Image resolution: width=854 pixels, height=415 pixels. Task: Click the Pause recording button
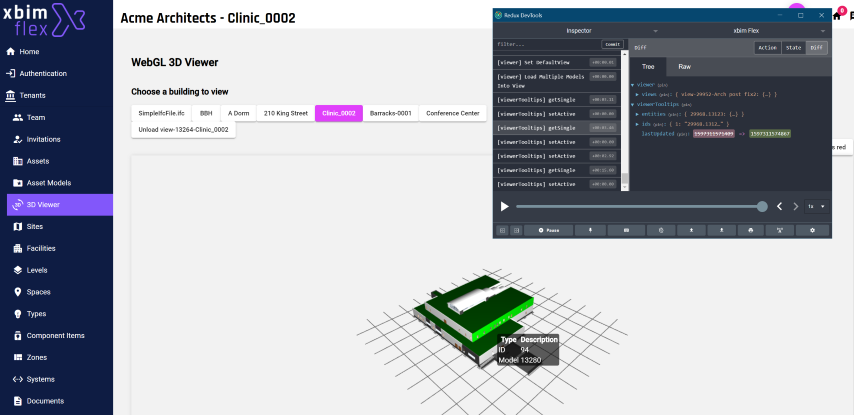click(x=549, y=230)
